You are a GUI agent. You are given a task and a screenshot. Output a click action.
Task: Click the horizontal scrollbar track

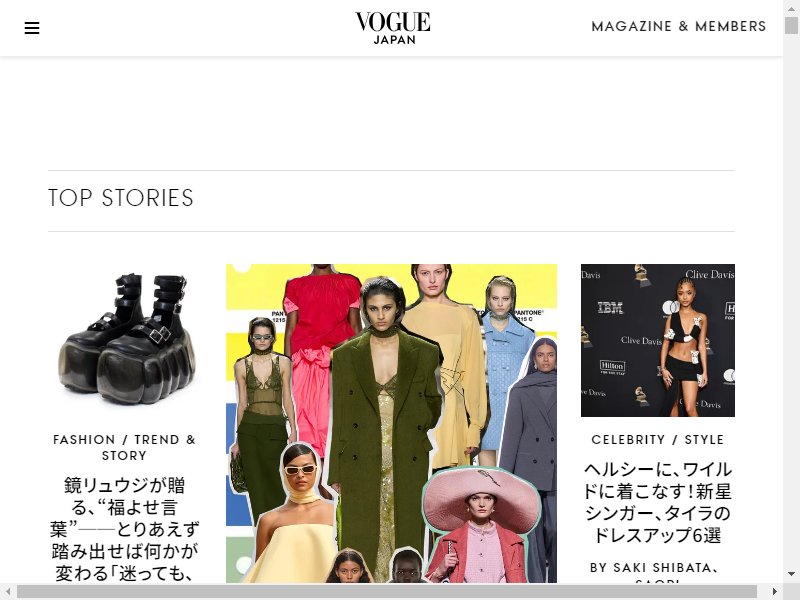(x=391, y=592)
